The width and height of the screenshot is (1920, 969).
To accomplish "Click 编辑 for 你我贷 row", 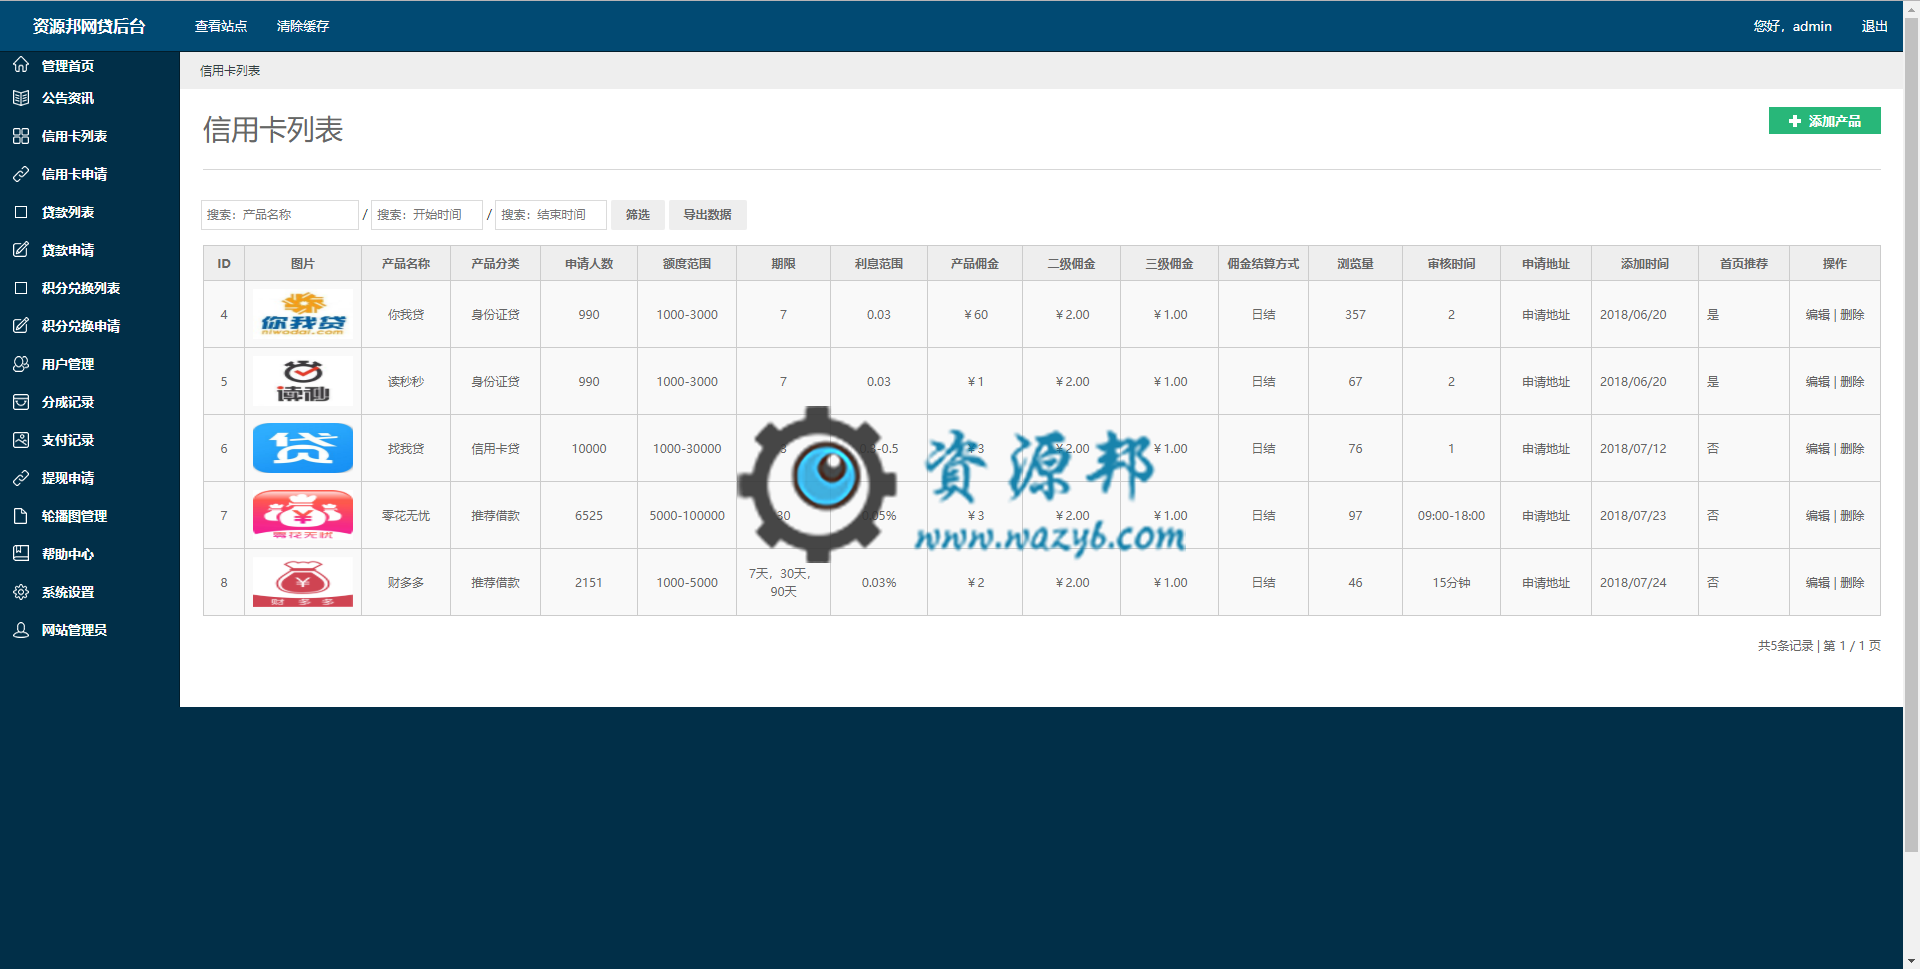I will 1817,314.
